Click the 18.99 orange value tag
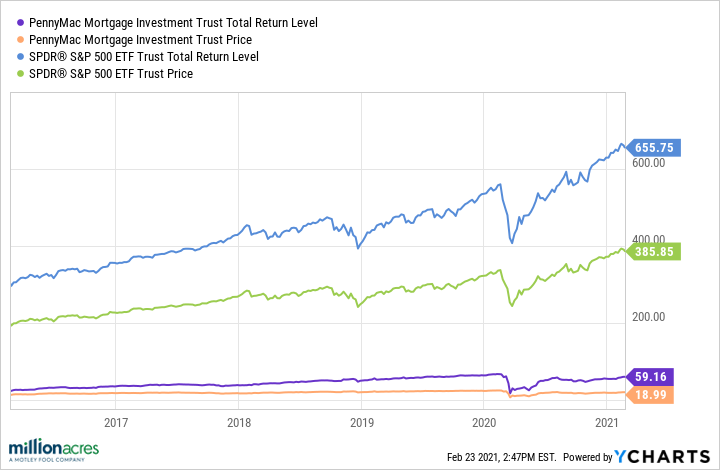This screenshot has height=470, width=720. (650, 395)
